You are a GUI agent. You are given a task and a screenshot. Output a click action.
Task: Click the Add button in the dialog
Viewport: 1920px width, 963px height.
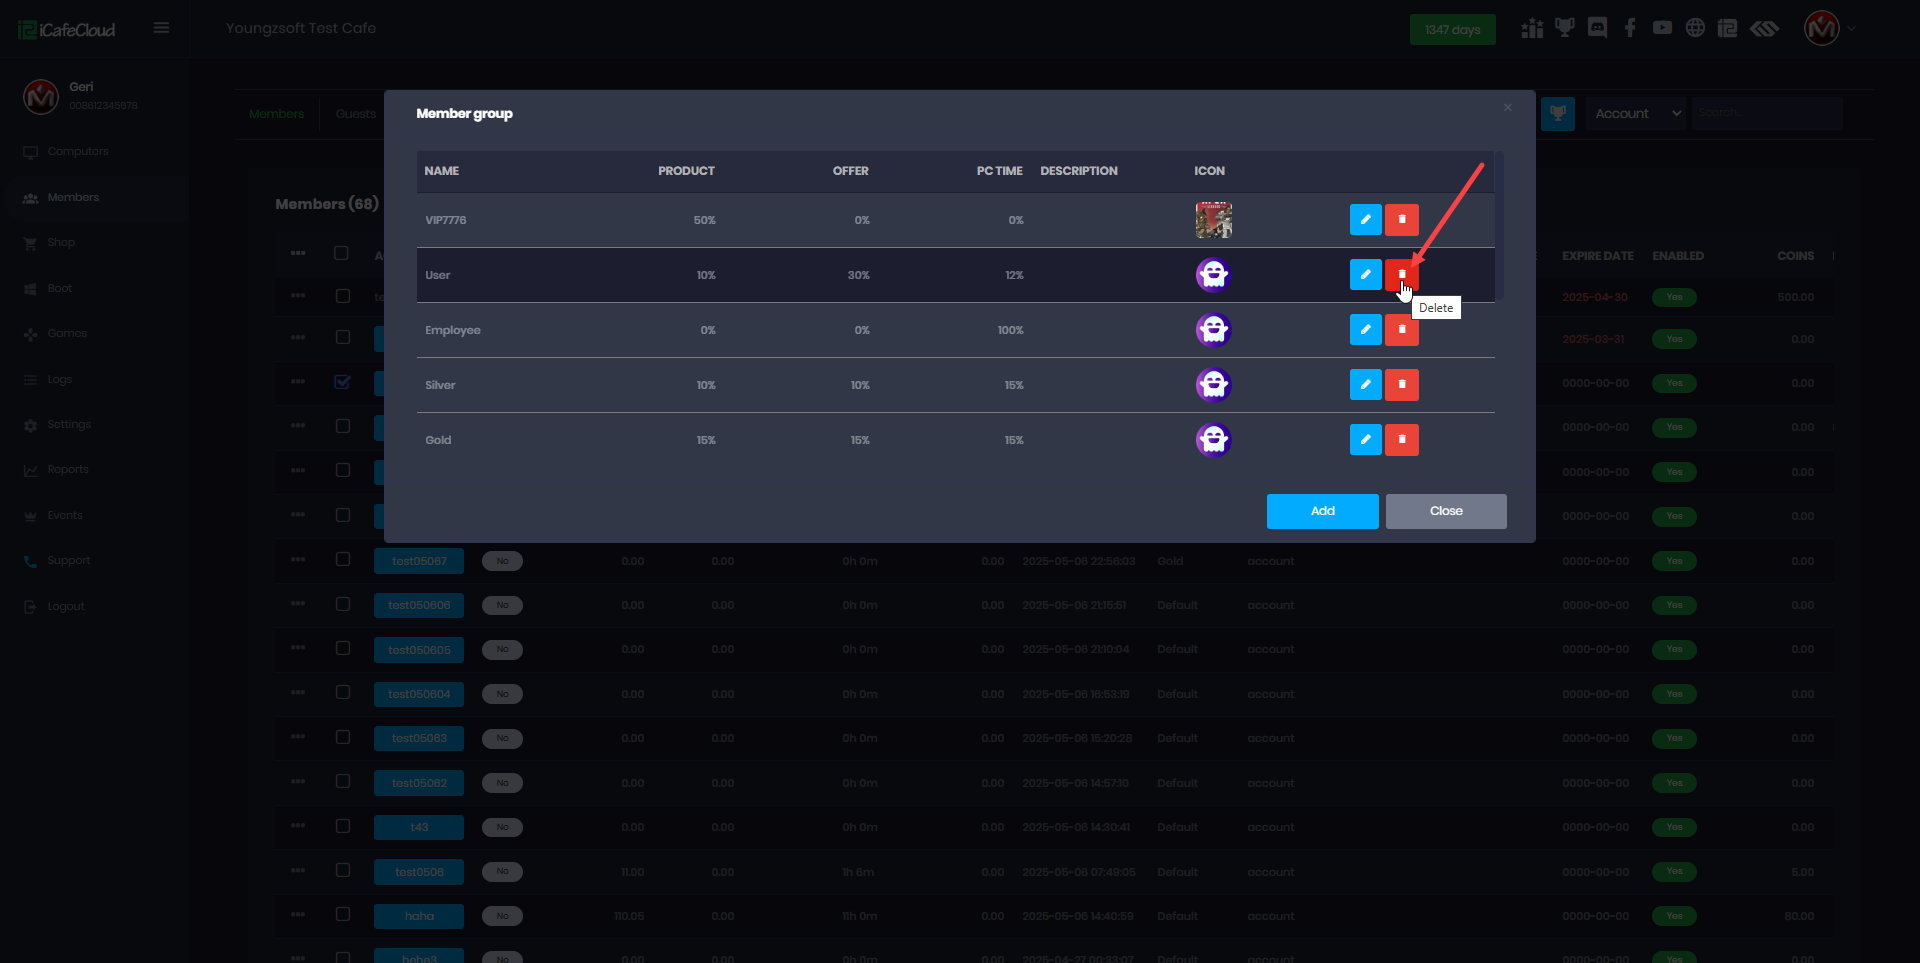tap(1322, 511)
